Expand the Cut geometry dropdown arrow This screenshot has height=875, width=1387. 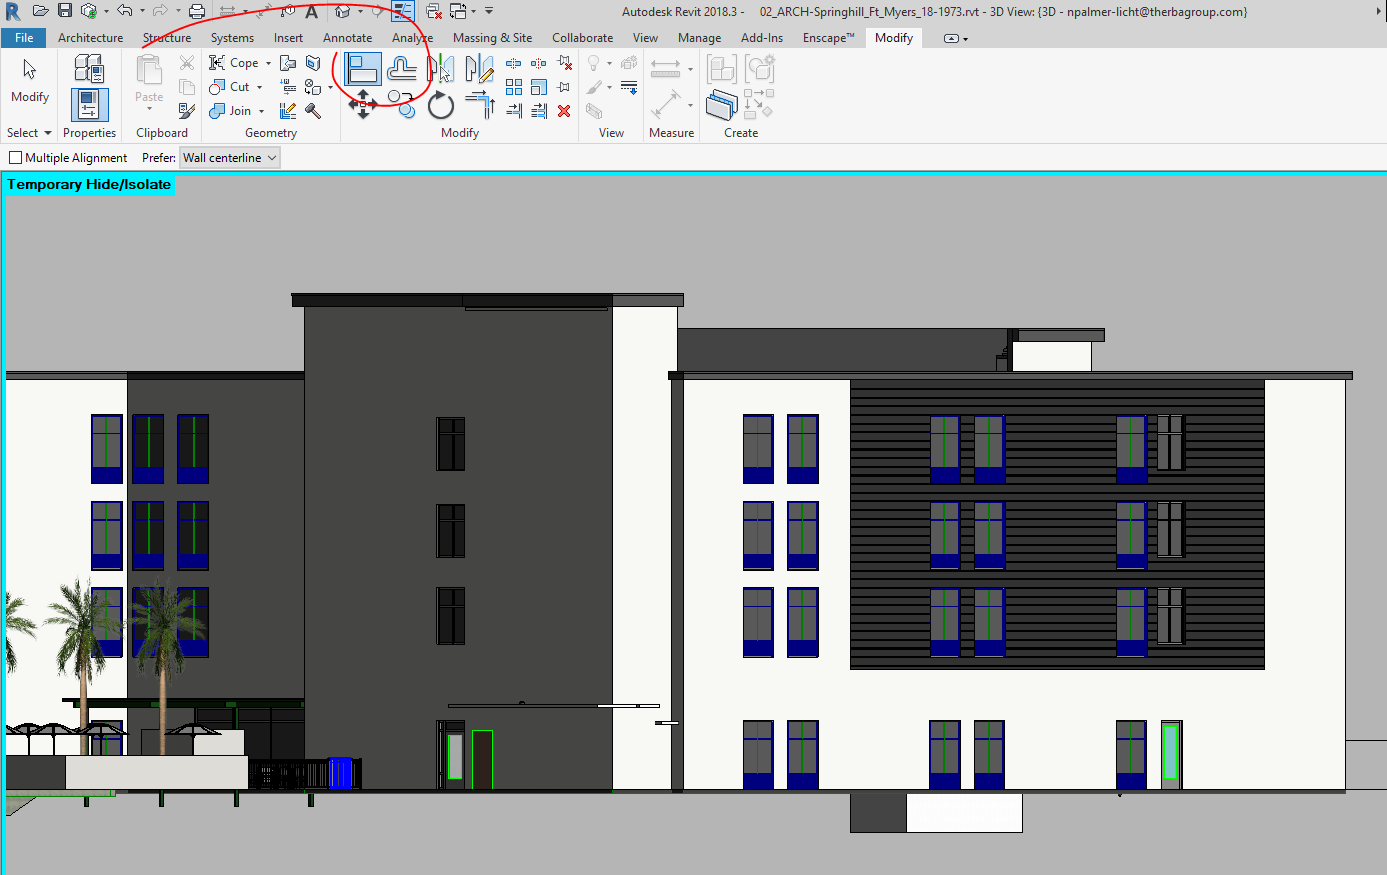pyautogui.click(x=259, y=87)
